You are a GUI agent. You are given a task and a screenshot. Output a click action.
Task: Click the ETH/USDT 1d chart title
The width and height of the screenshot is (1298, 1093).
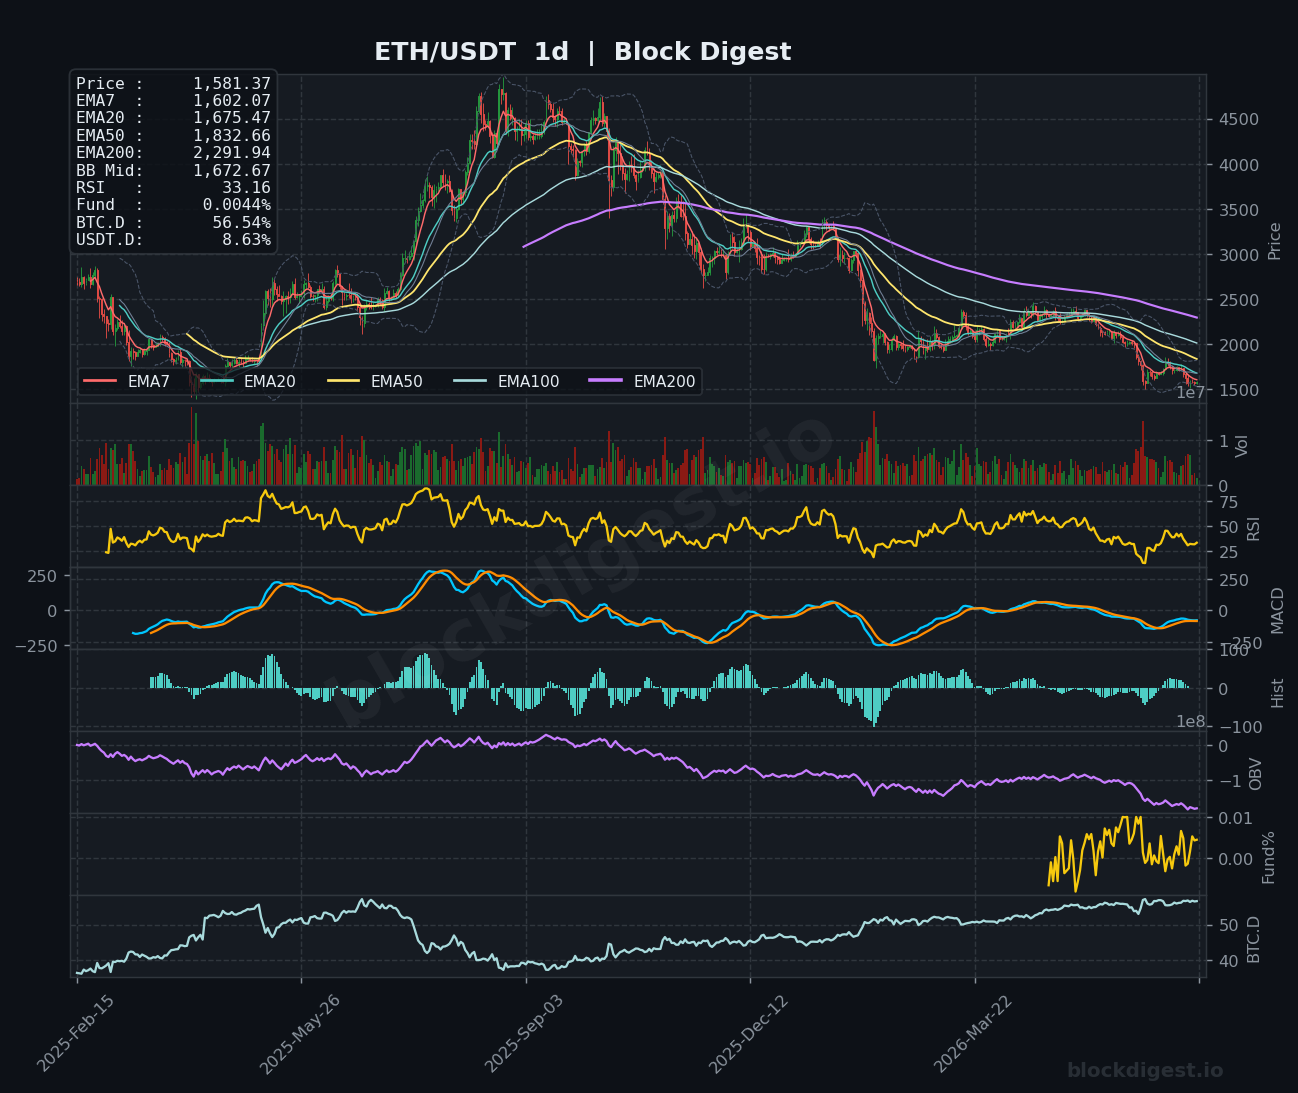[582, 52]
